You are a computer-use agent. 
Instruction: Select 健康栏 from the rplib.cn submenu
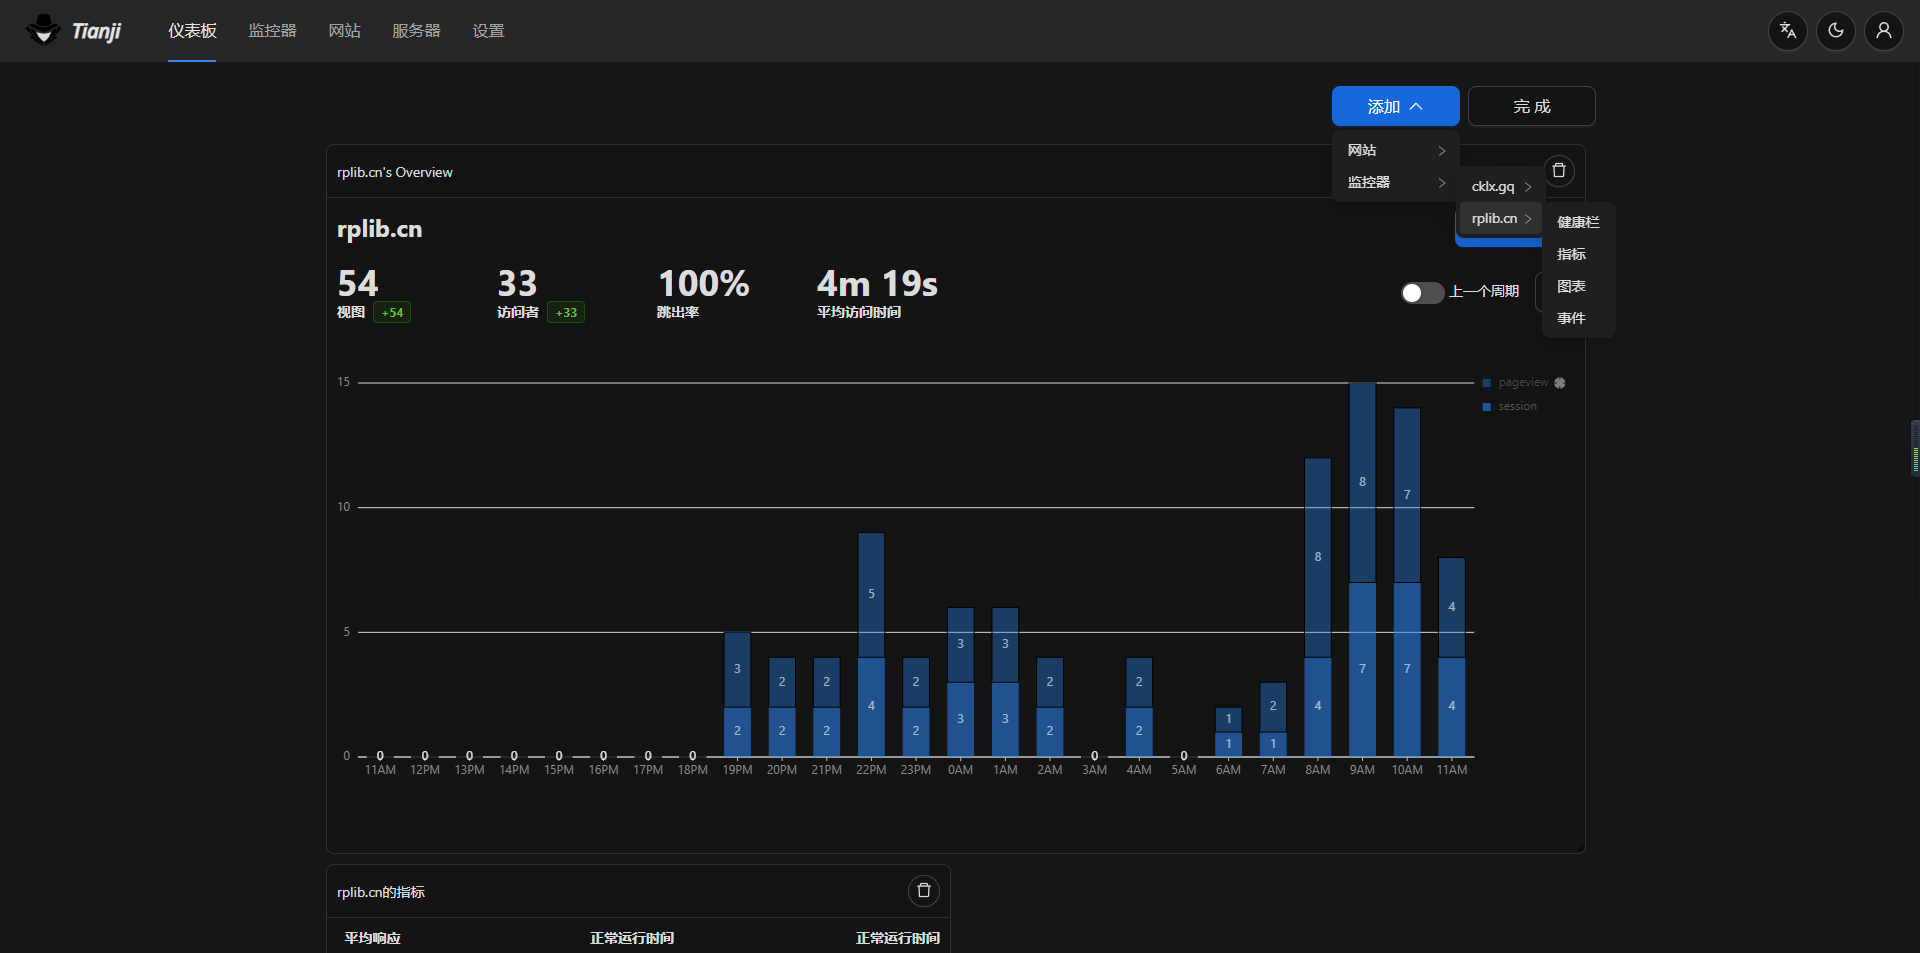click(1577, 223)
